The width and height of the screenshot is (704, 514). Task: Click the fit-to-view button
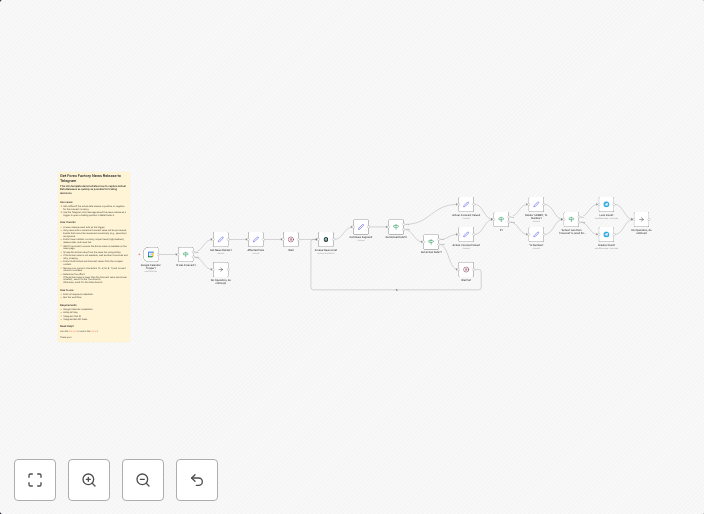click(35, 480)
